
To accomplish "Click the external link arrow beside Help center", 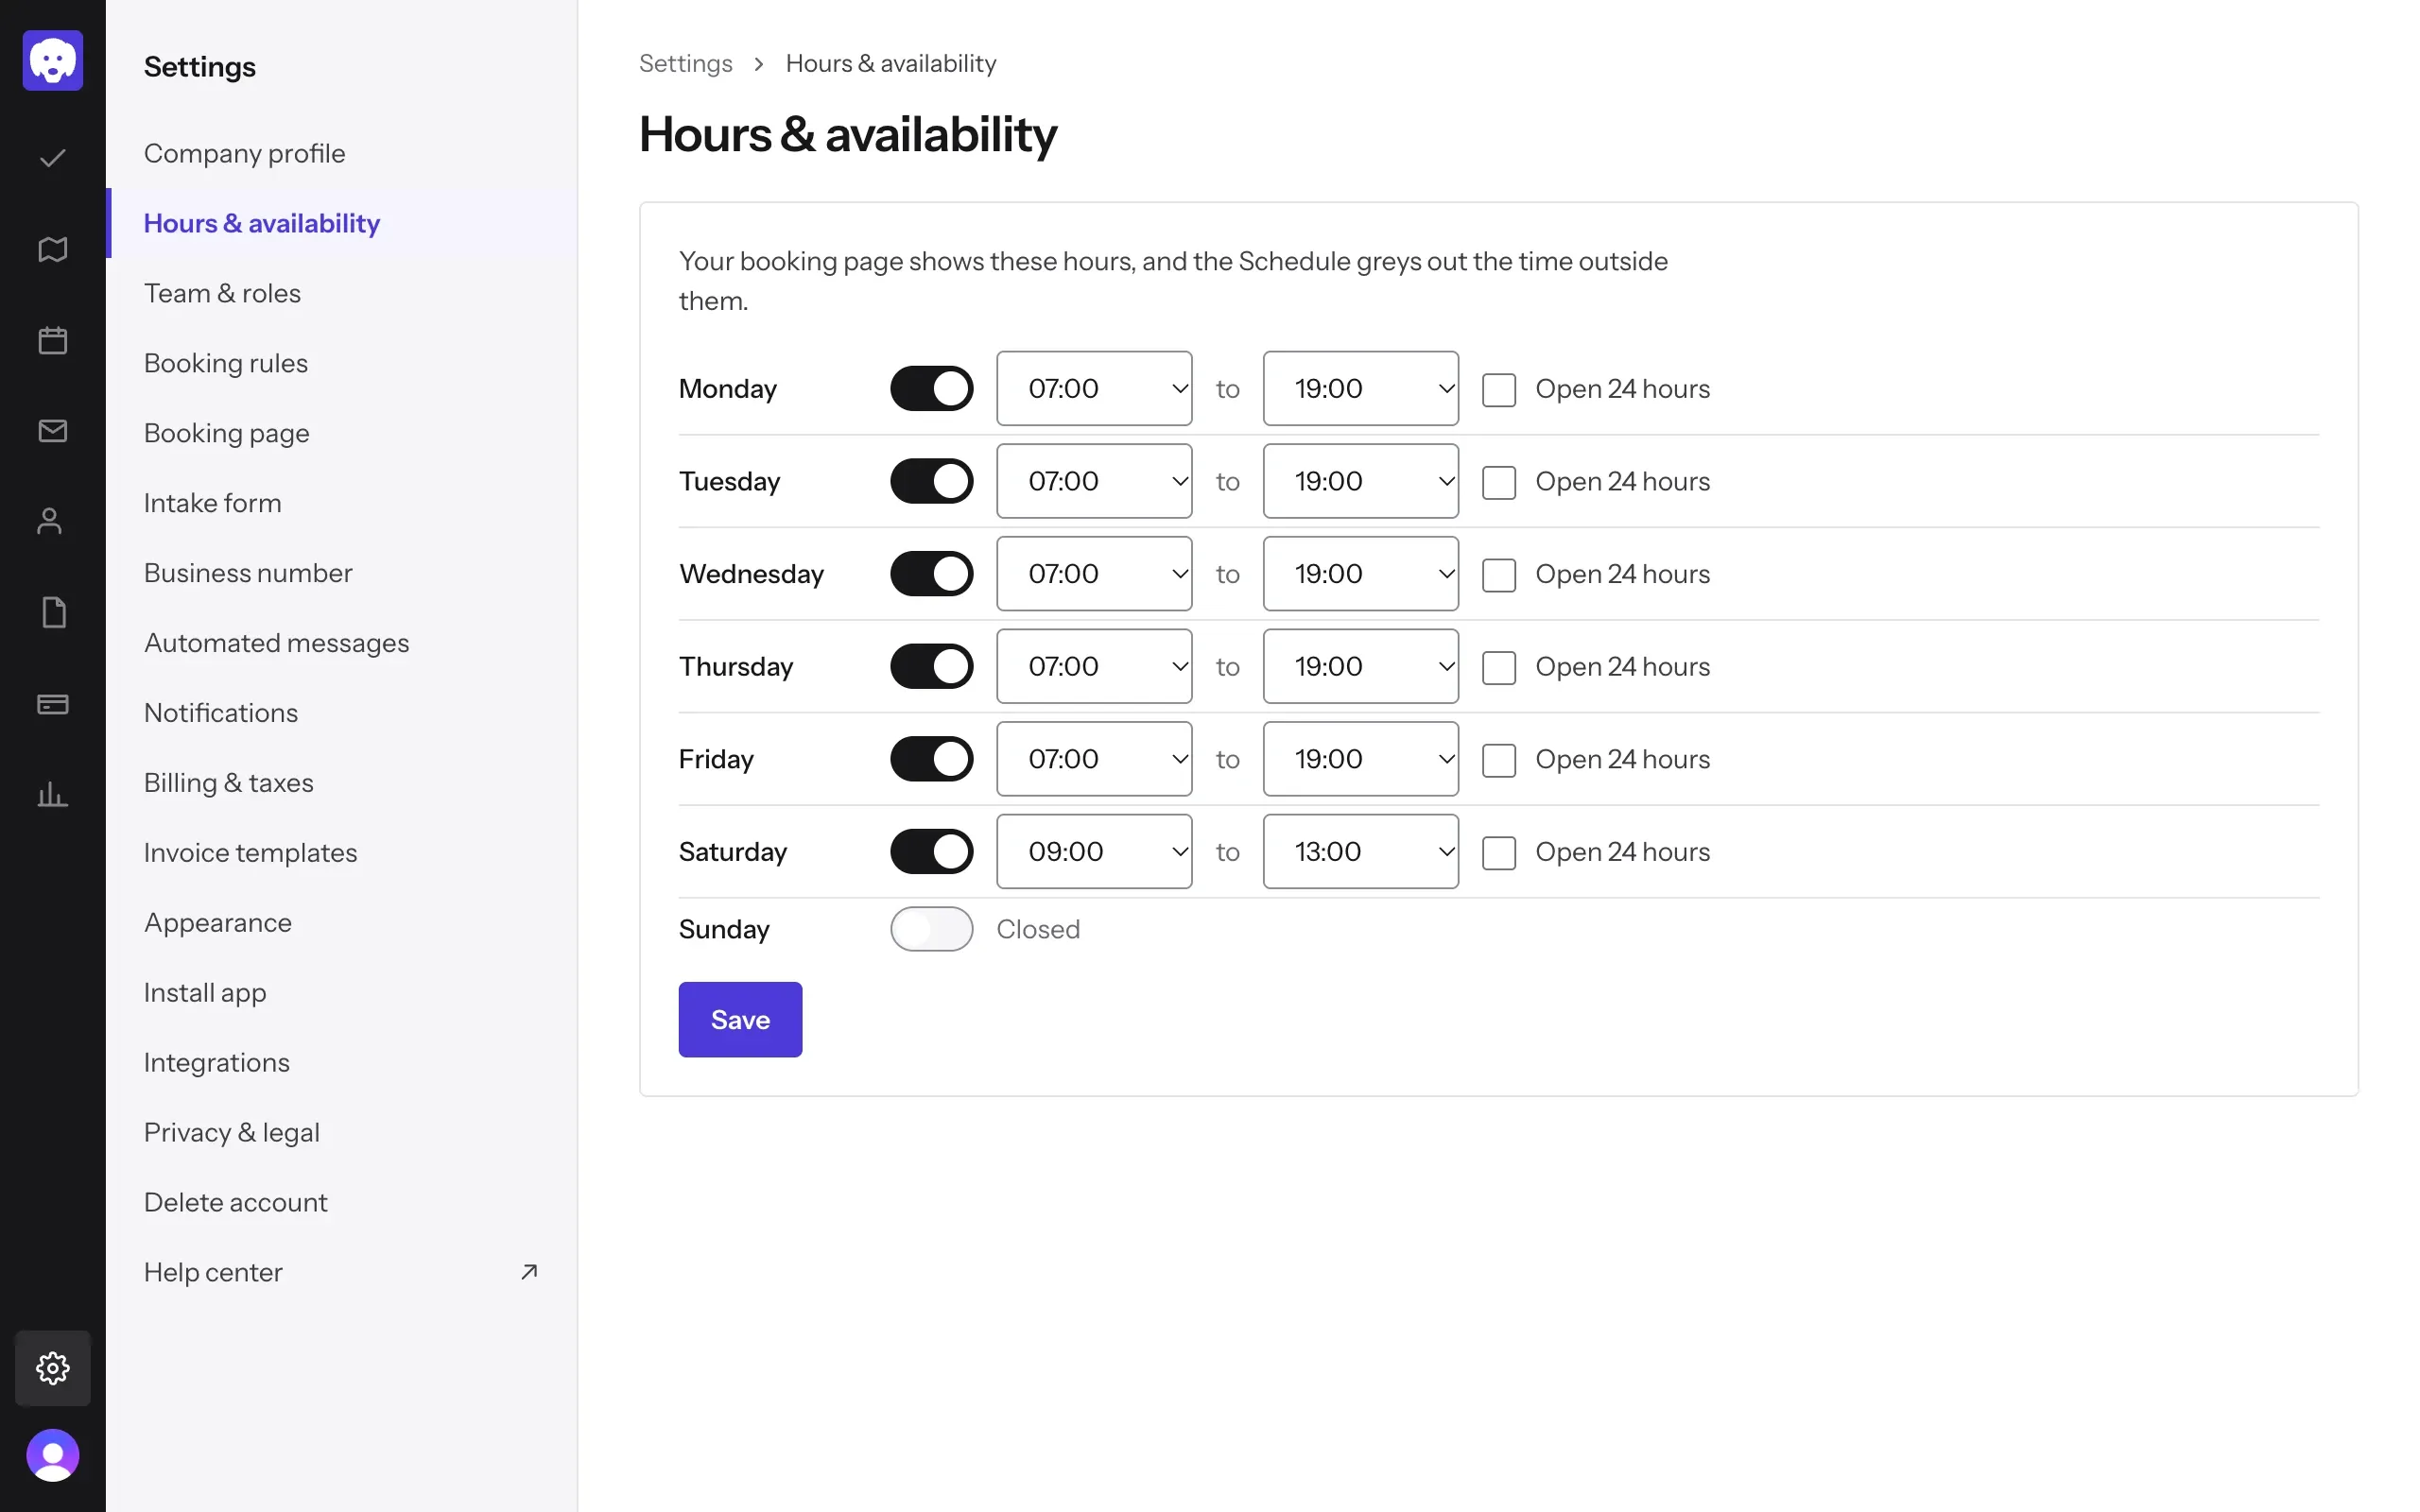I will coord(529,1272).
